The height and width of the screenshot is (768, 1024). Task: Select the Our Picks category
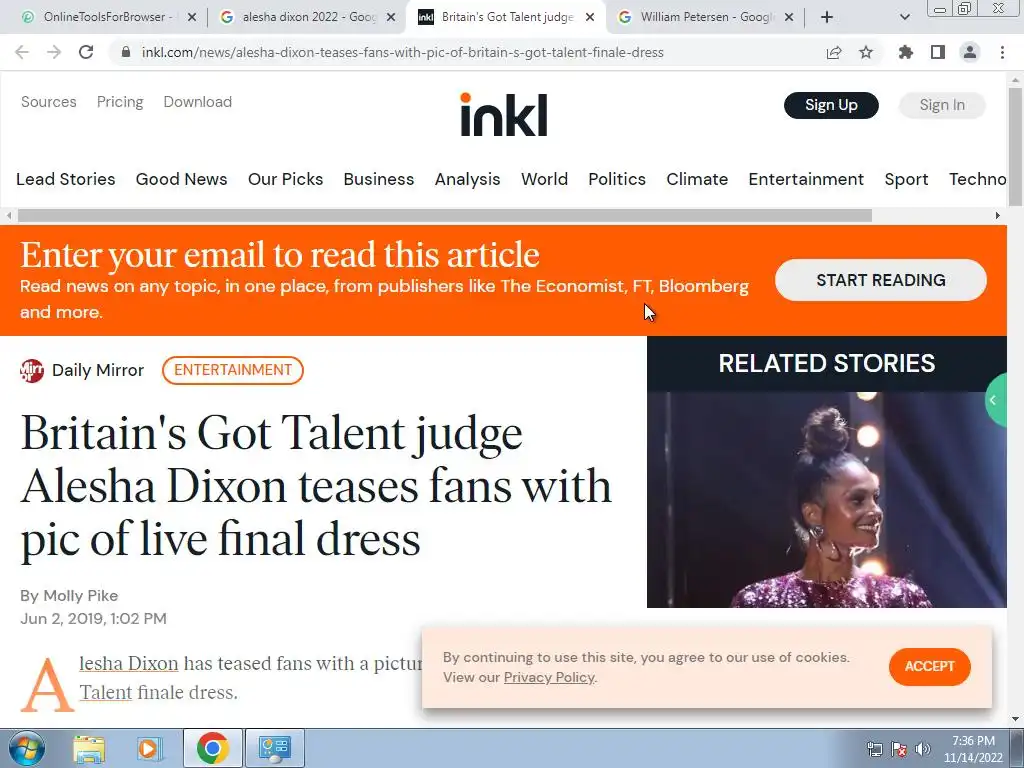(x=285, y=179)
